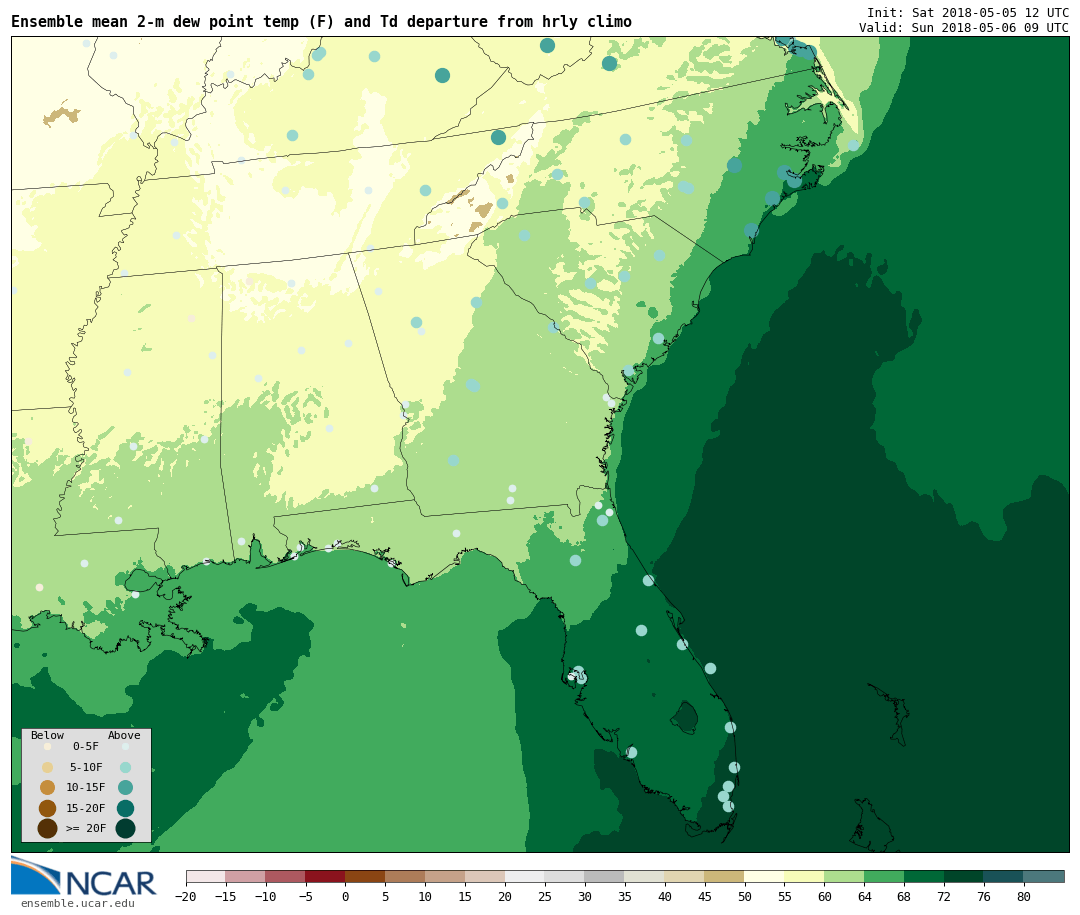Viewport: 1080px width, 915px height.
Task: Select the map title starting 'Ensemble mean 2-m dew point'
Action: (322, 22)
